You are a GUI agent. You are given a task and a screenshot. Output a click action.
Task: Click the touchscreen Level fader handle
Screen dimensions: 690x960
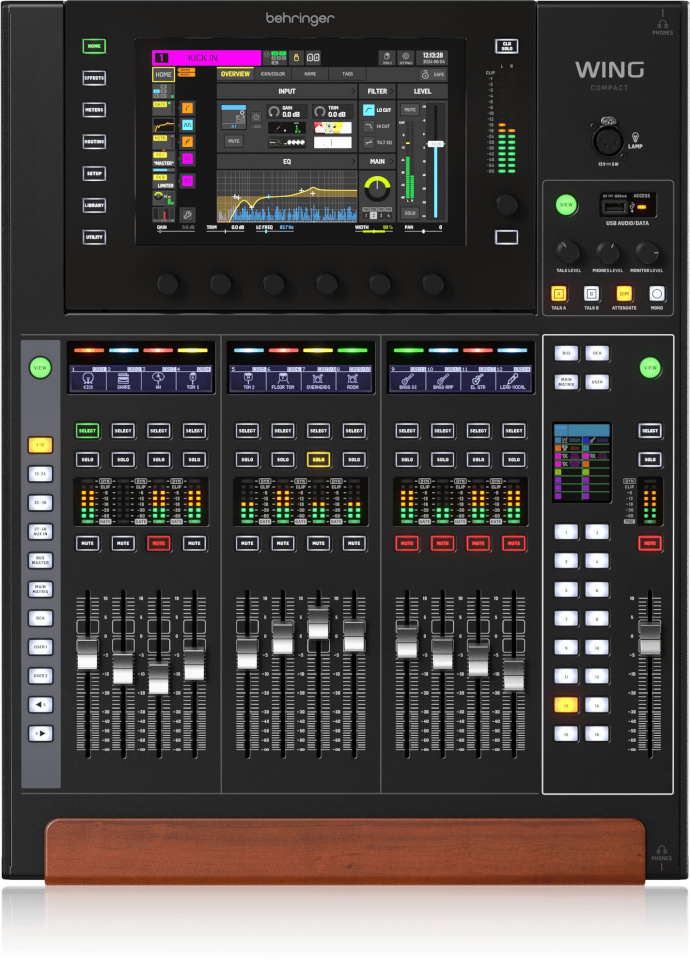click(x=435, y=144)
